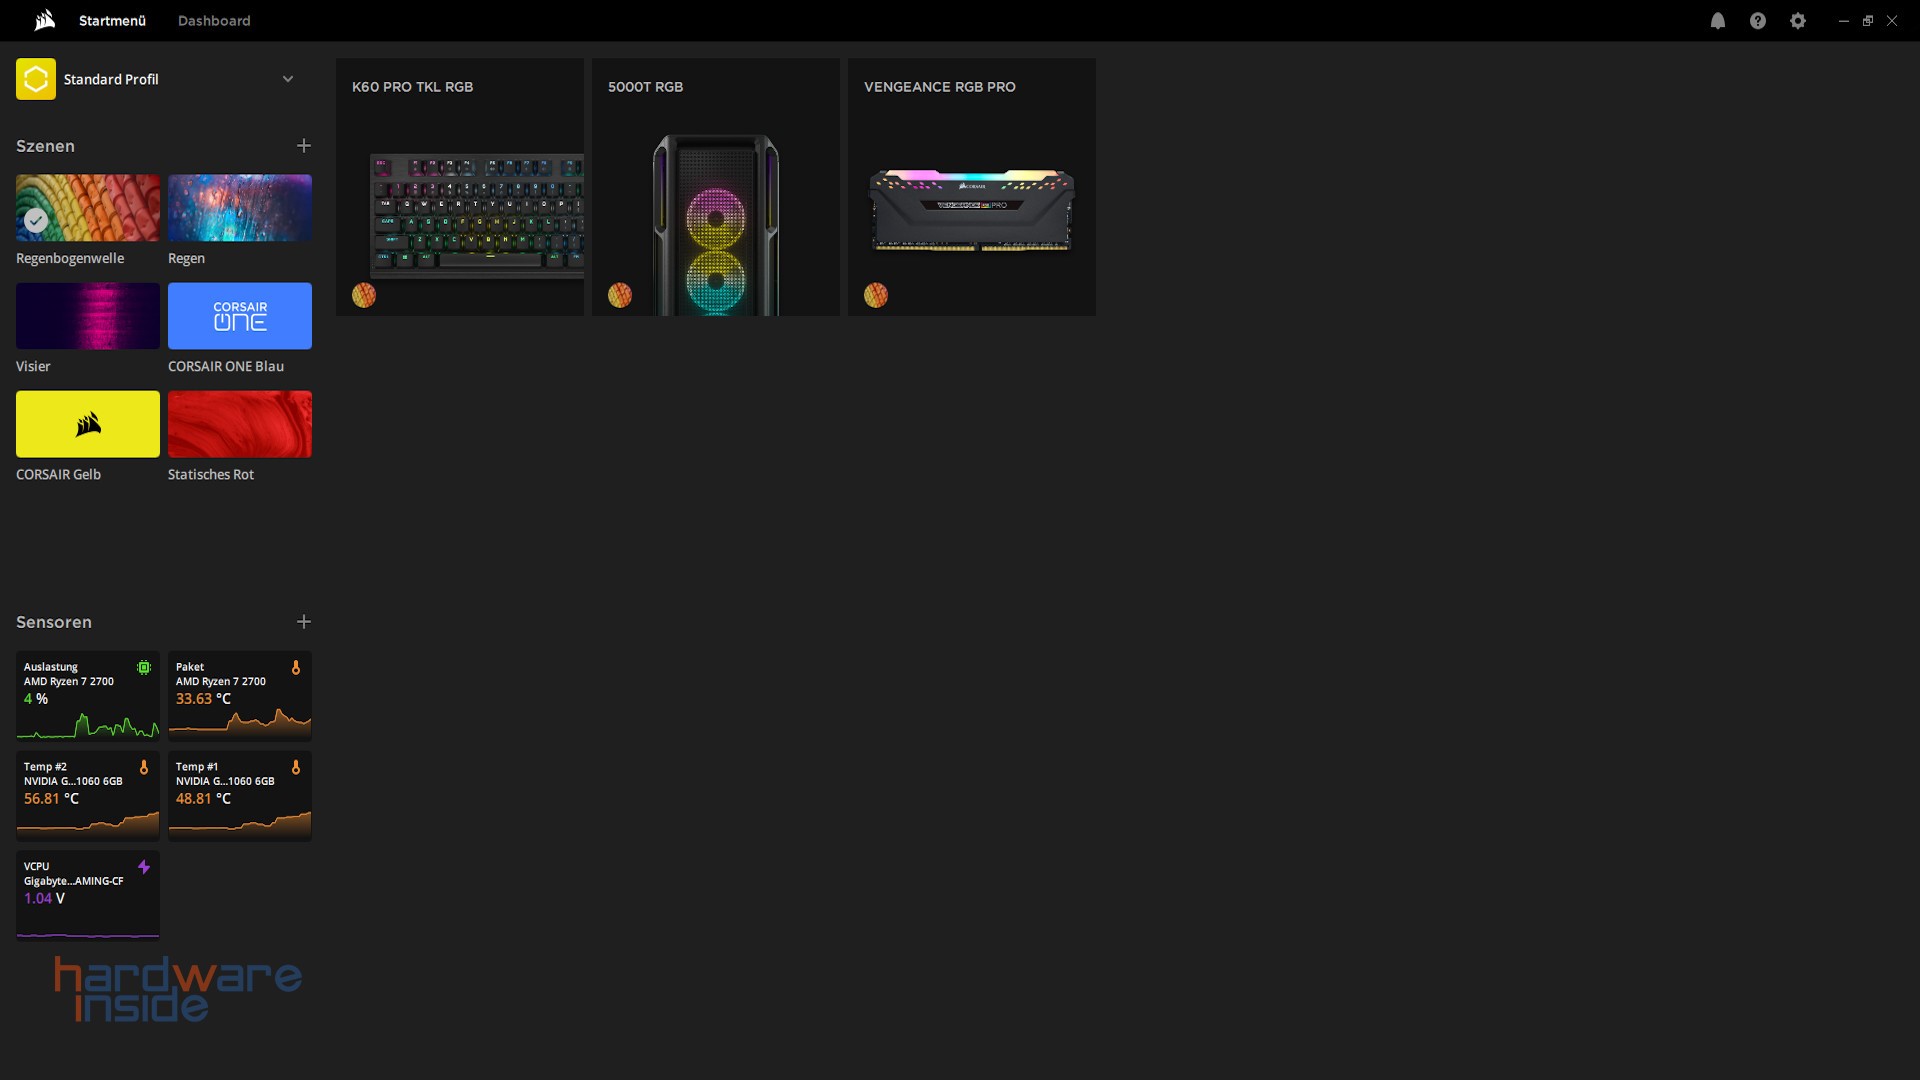Viewport: 1920px width, 1080px height.
Task: Click the CORSAIR ONE Blau label
Action: pos(226,366)
